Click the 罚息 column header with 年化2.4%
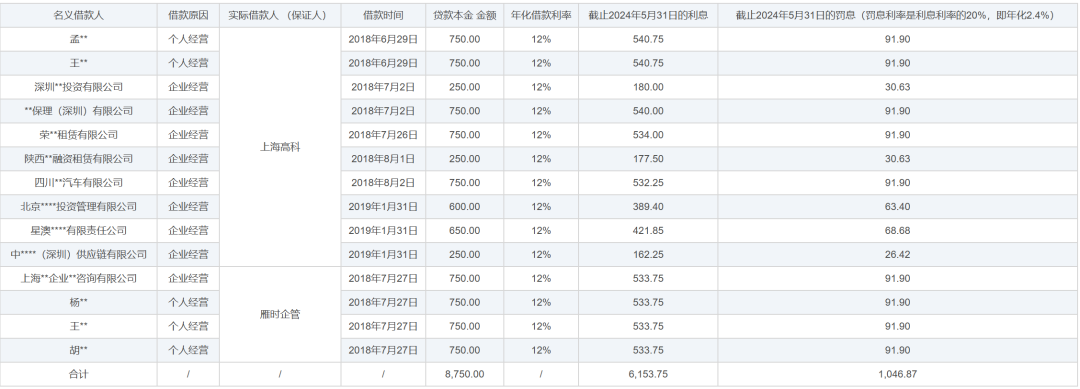The height and width of the screenshot is (389, 1080). point(897,15)
